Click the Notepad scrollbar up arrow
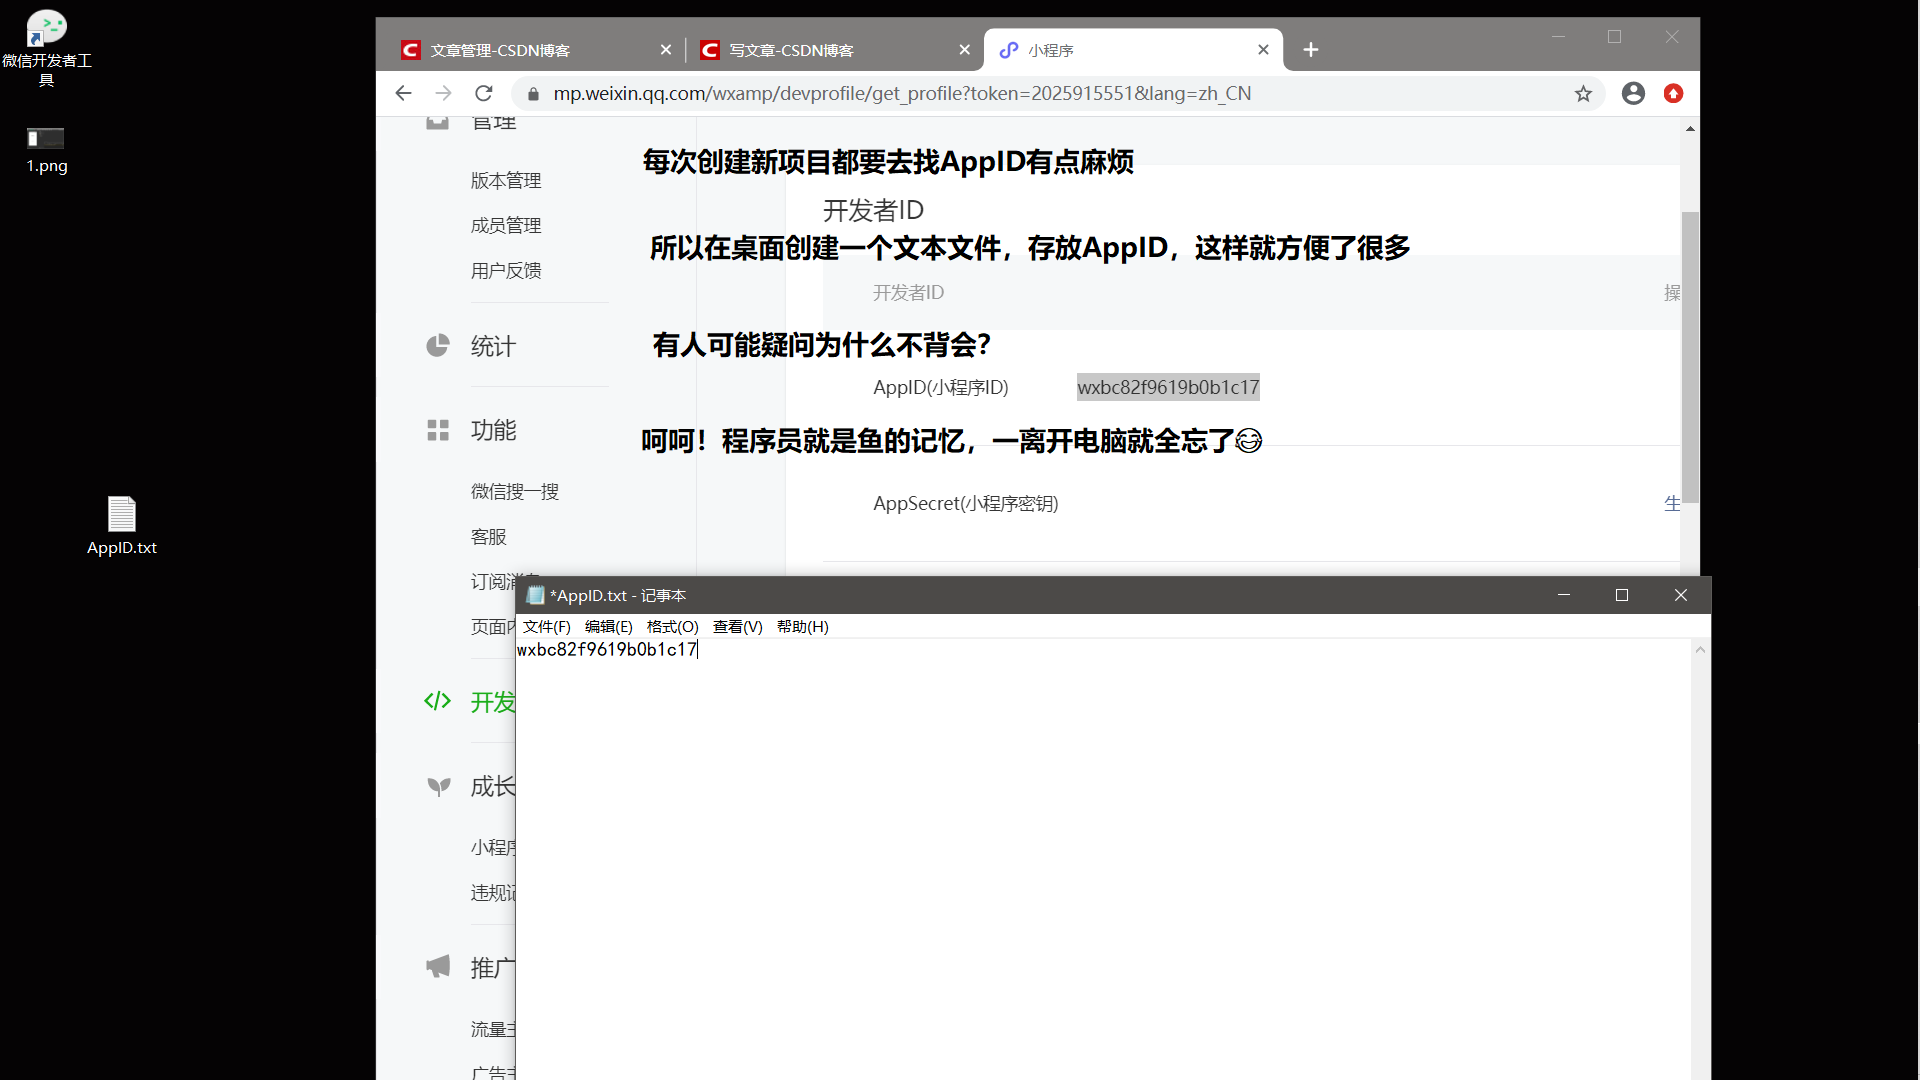The width and height of the screenshot is (1920, 1080). point(1700,650)
